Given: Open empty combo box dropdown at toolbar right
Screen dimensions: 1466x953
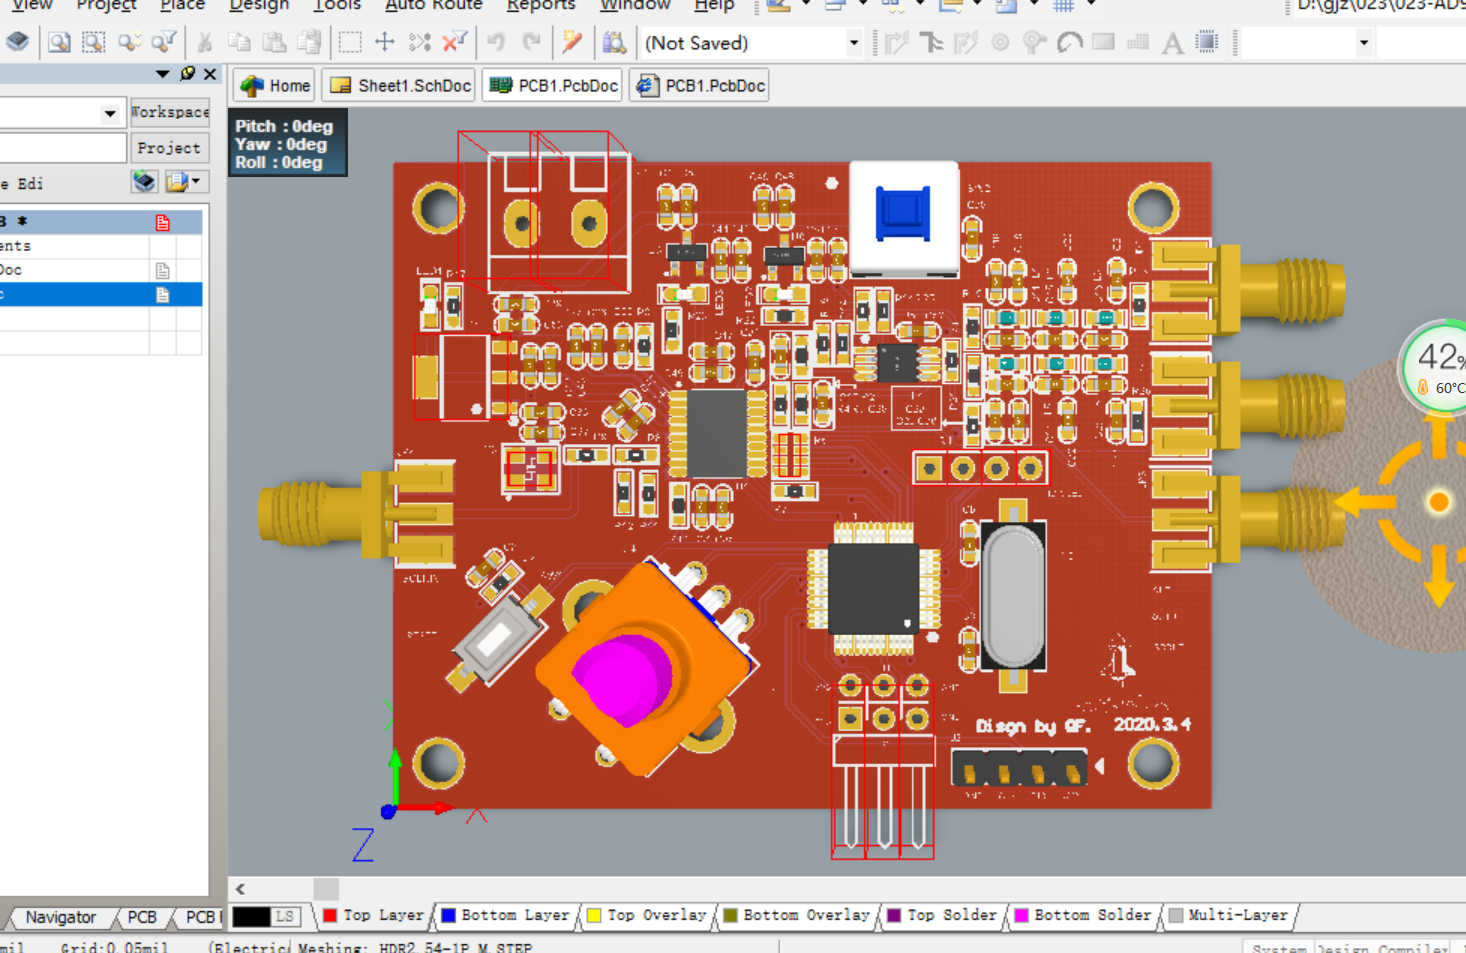Looking at the screenshot, I should [x=1363, y=43].
